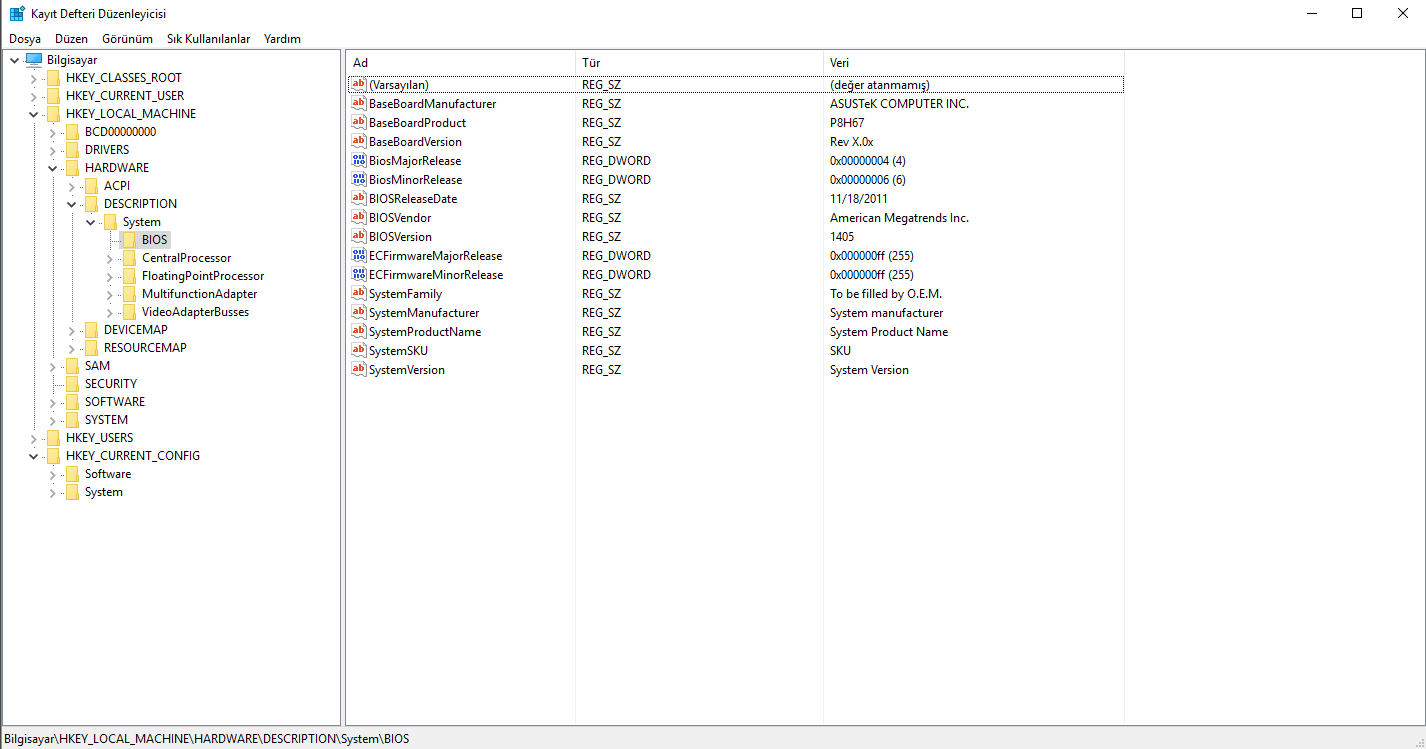Screen dimensions: 1426x749
Task: Expand the SOFTWARE key under HKEY_LOCAL_MACHINE
Action: coord(53,402)
